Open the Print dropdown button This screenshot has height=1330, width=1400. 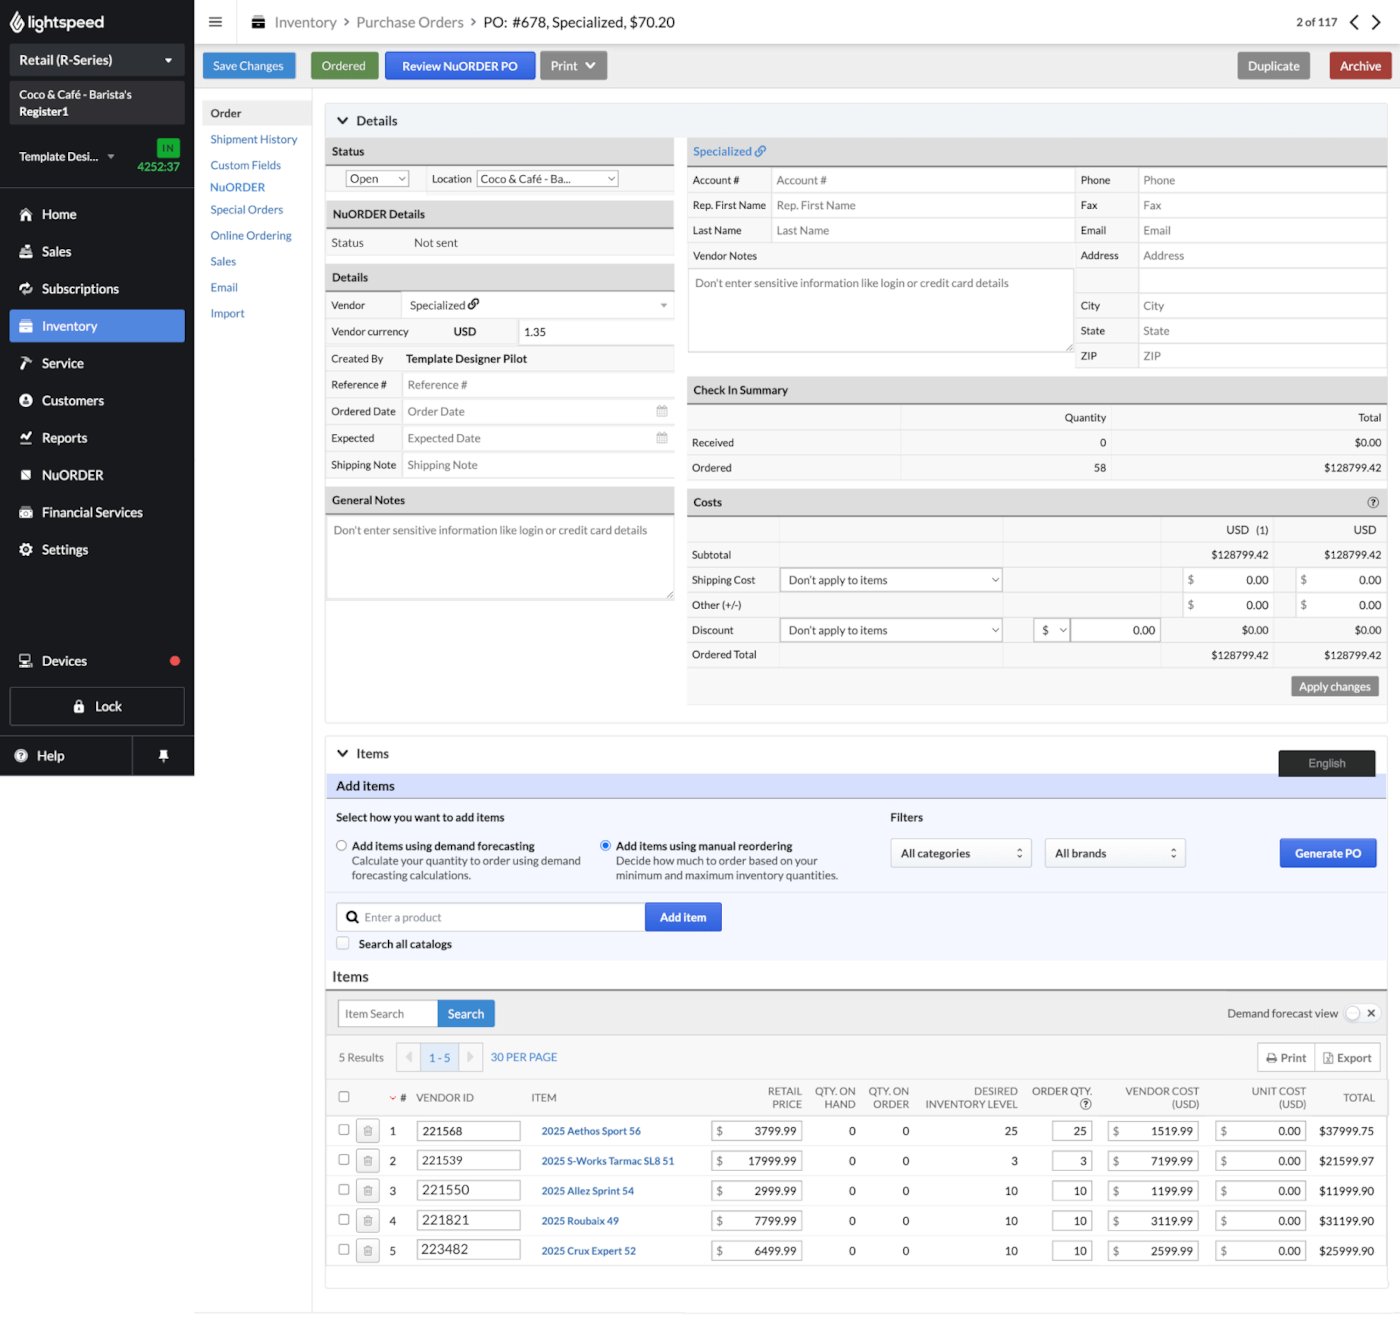[x=574, y=66]
